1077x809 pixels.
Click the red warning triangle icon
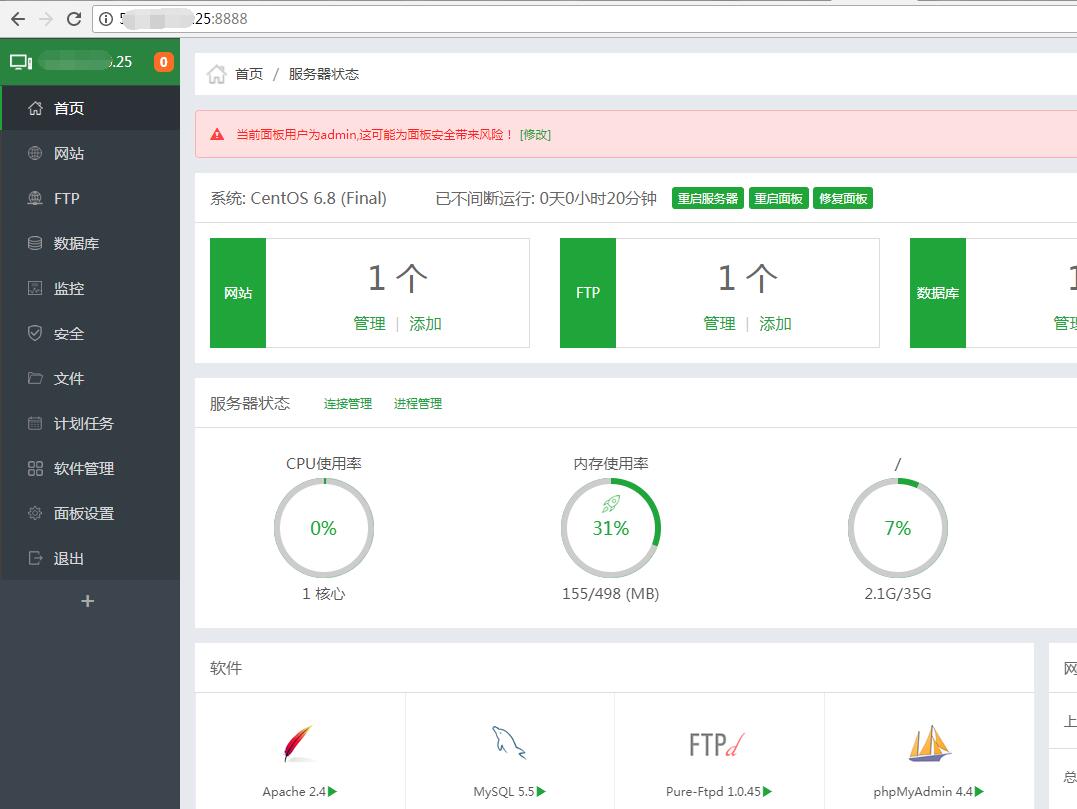pyautogui.click(x=217, y=135)
